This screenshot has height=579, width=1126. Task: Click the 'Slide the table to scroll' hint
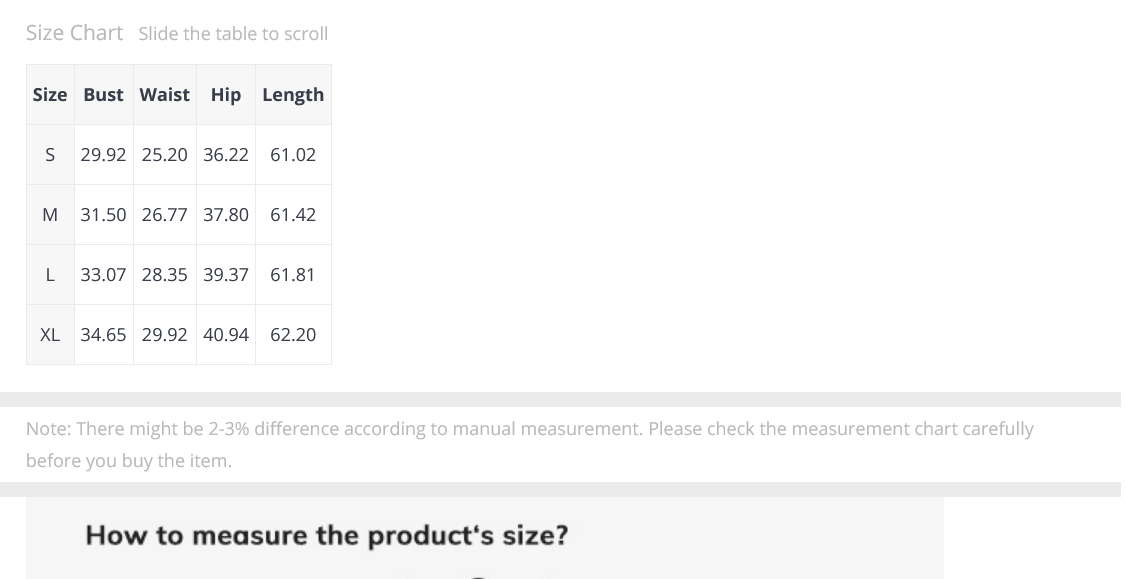coord(233,34)
